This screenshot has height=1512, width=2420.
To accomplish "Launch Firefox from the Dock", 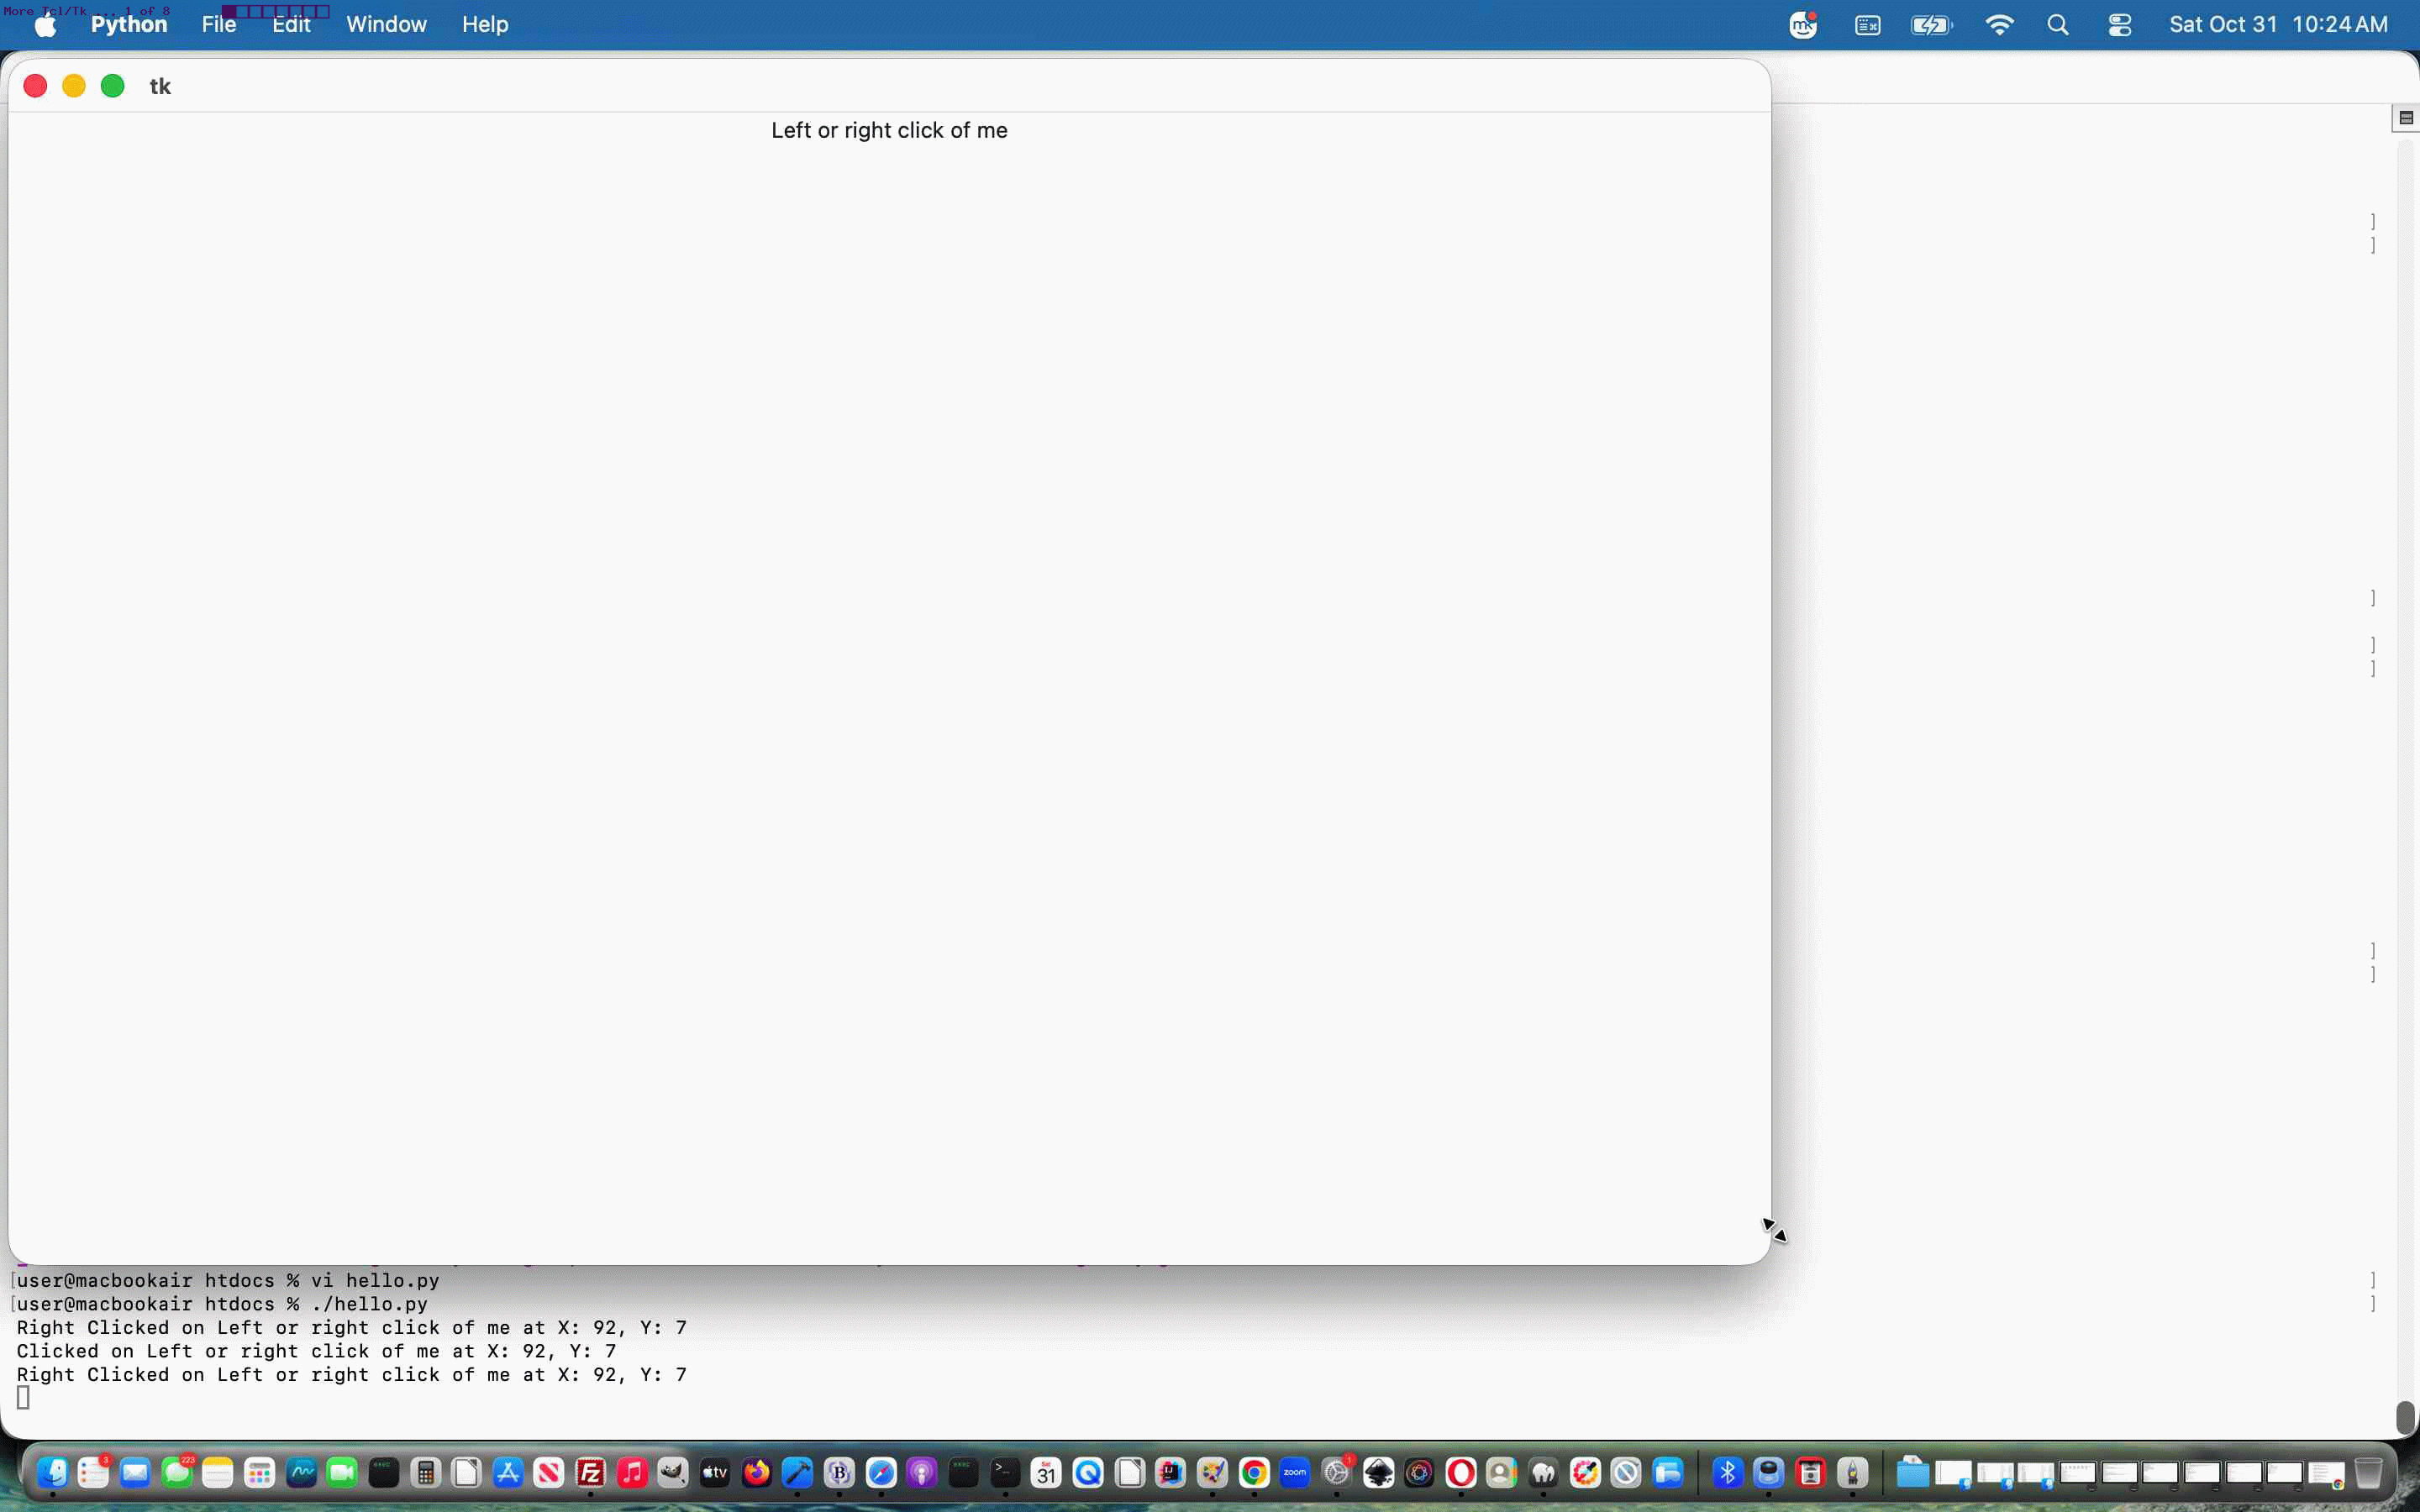I will coord(757,1472).
